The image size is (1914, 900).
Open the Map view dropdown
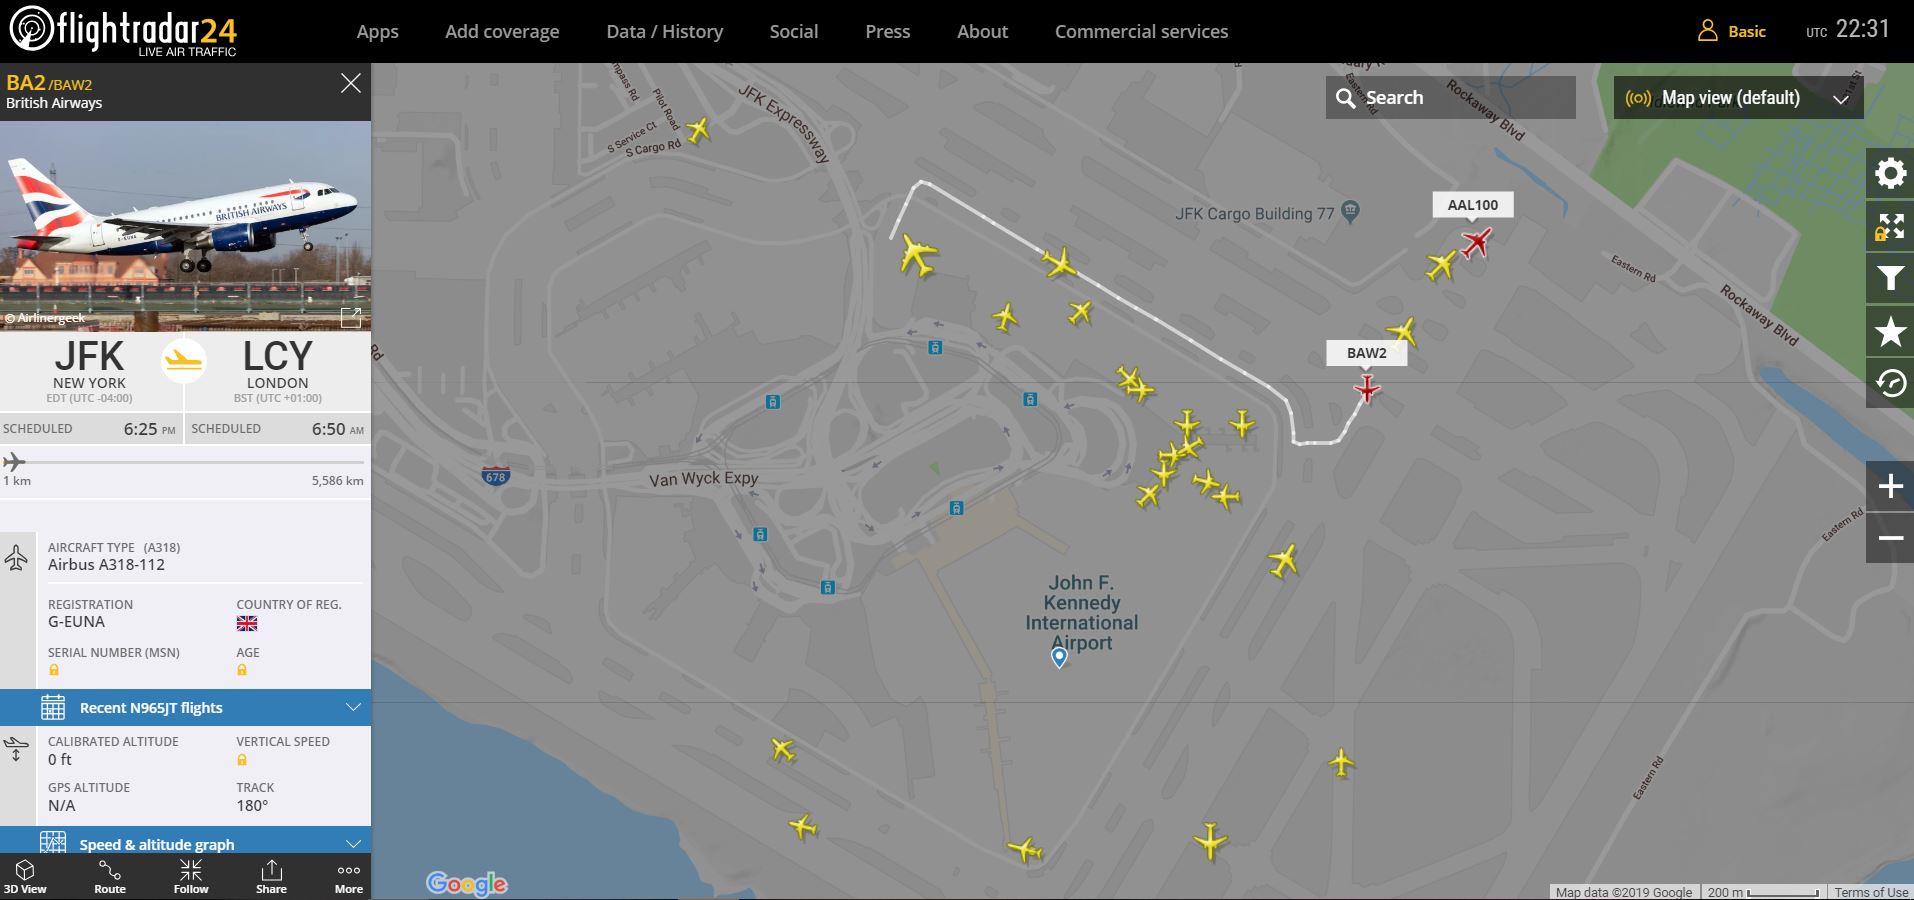(x=1738, y=98)
